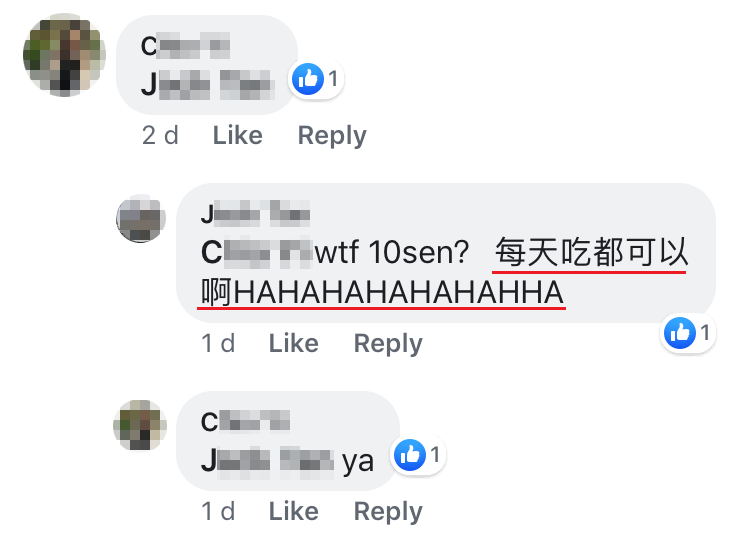The image size is (750, 536).
Task: Click the thumbs-up reaction on the 10sen comment
Action: pyautogui.click(x=680, y=332)
